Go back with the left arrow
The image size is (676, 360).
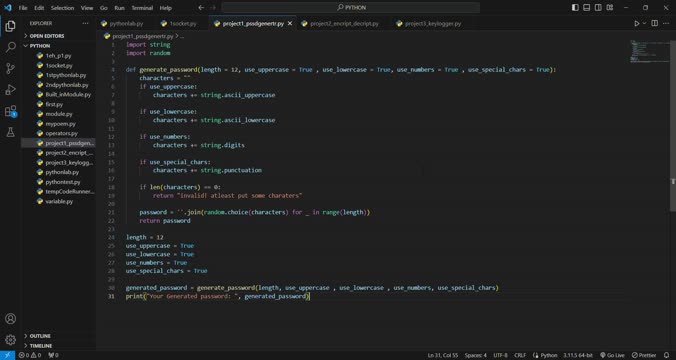point(201,8)
